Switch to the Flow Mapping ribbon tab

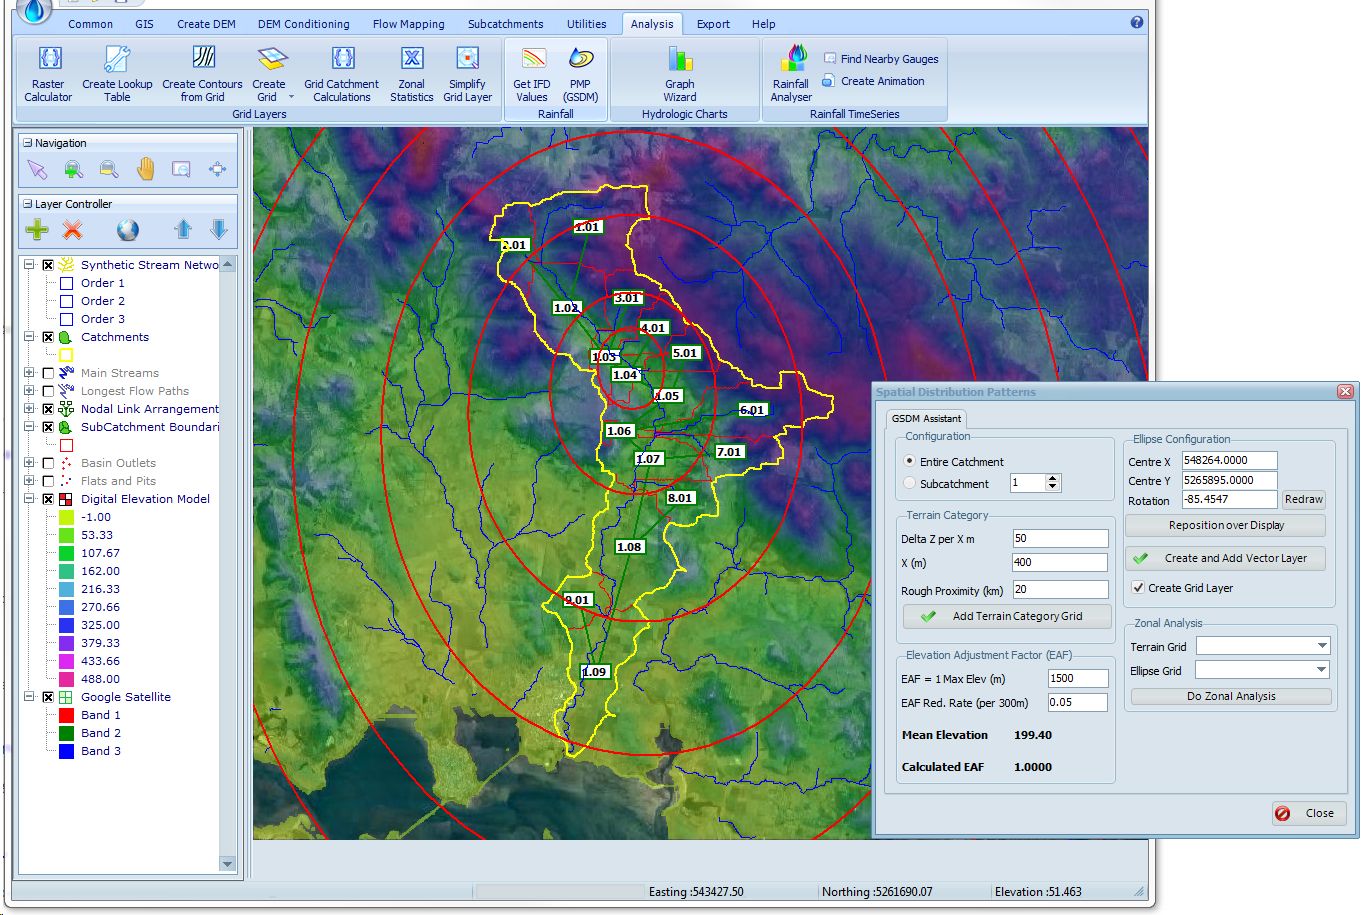coord(408,24)
